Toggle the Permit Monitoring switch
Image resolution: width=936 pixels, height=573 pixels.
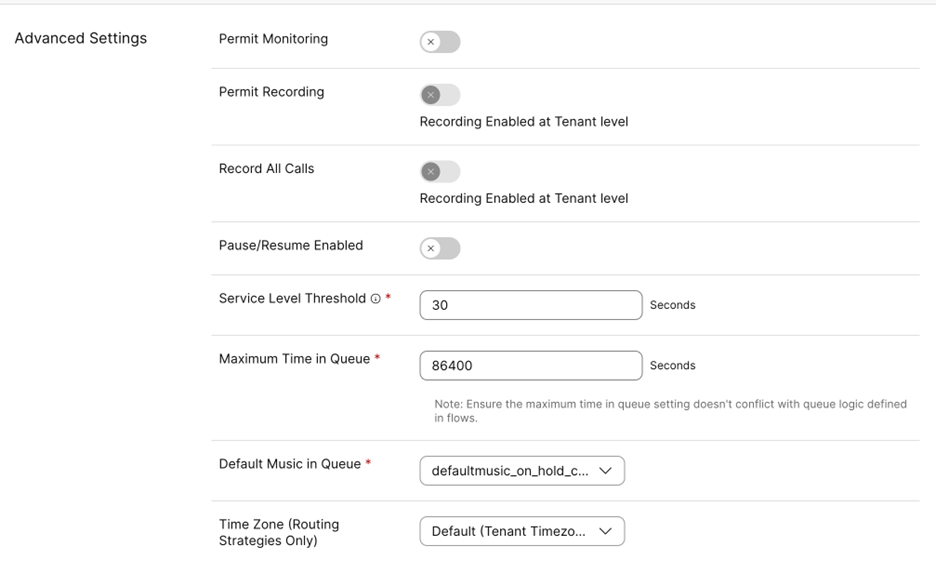(440, 42)
